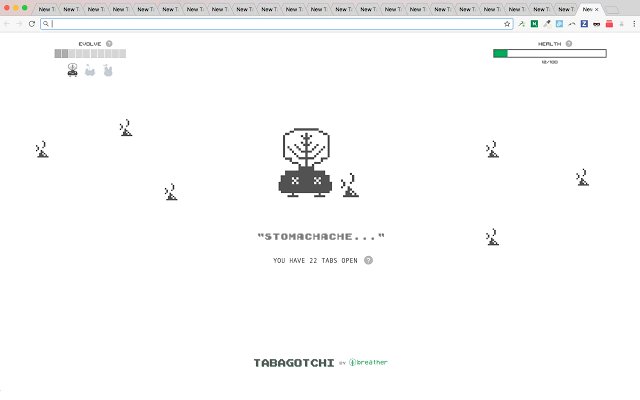Image resolution: width=640 pixels, height=400 pixels.
Task: Click the Health help question mark
Action: [x=569, y=44]
